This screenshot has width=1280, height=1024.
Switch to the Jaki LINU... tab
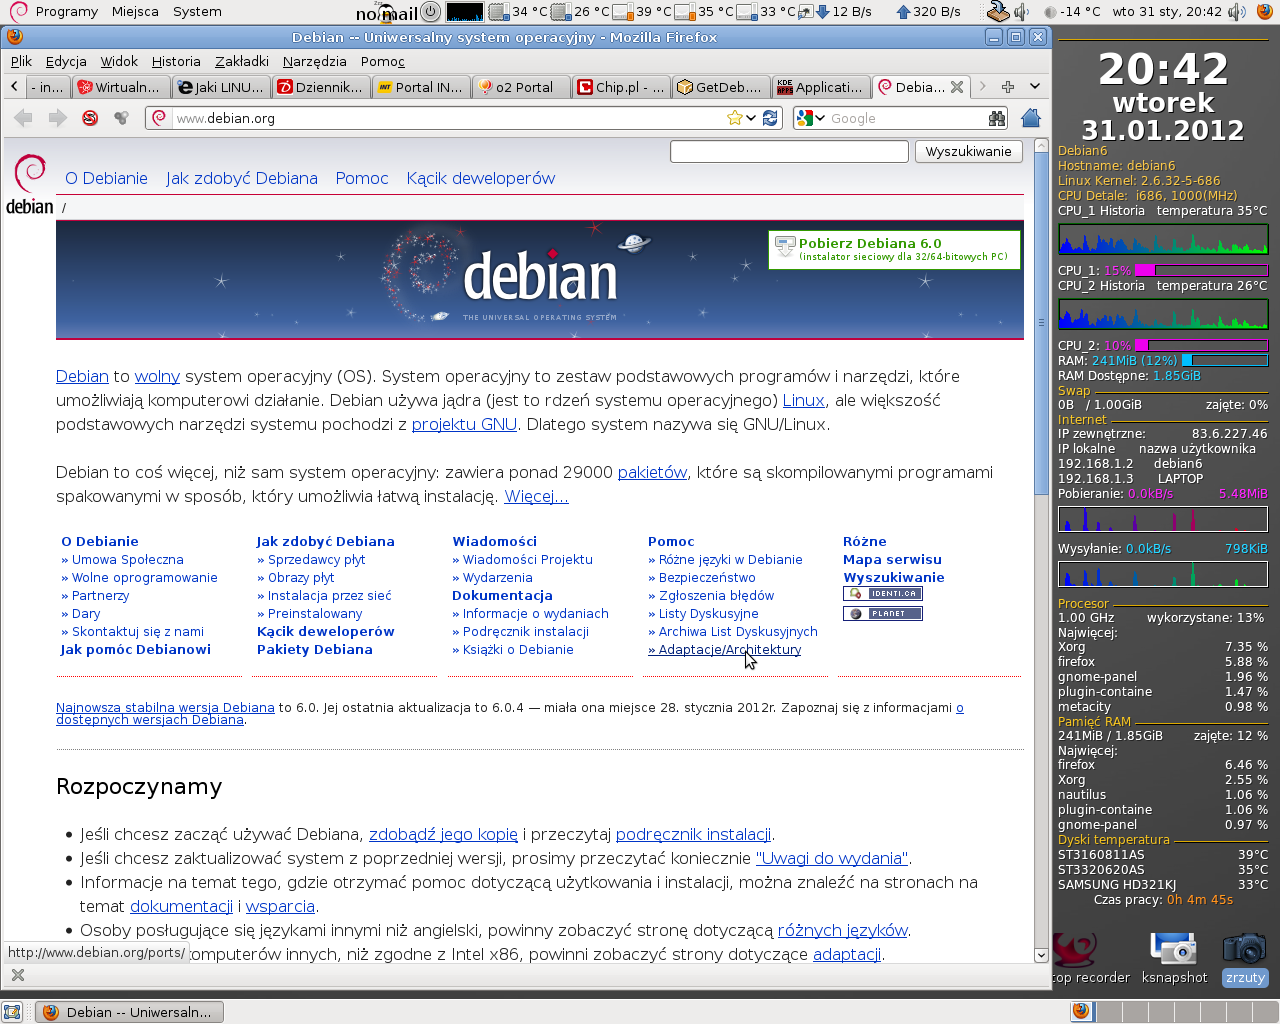222,87
